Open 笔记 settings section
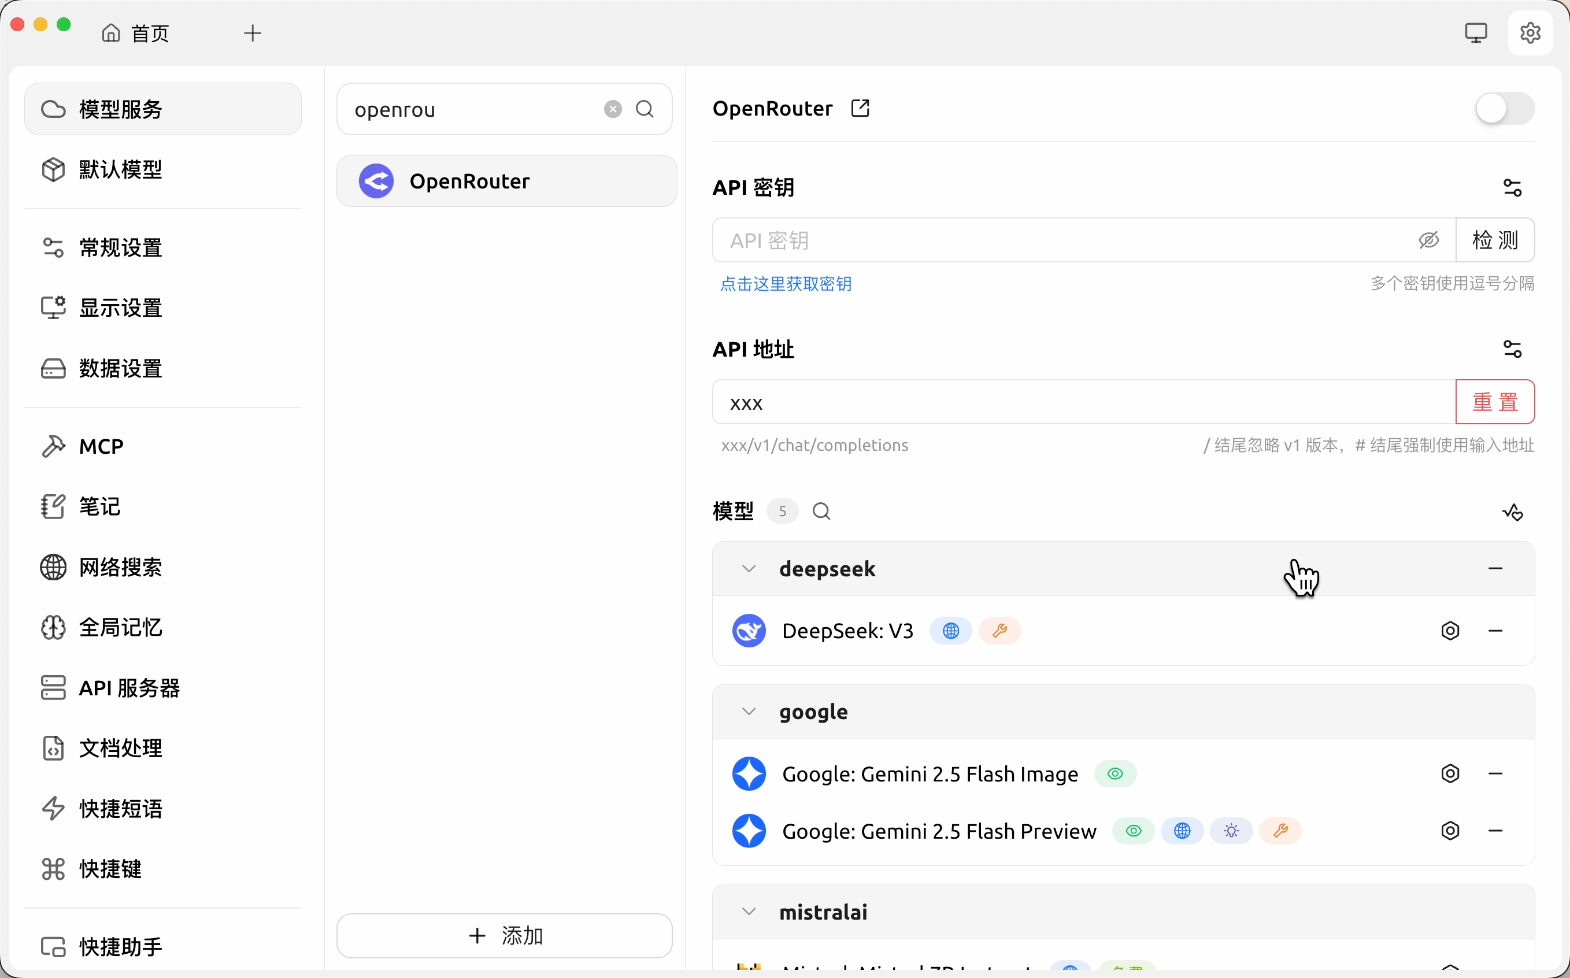The image size is (1570, 978). (163, 507)
